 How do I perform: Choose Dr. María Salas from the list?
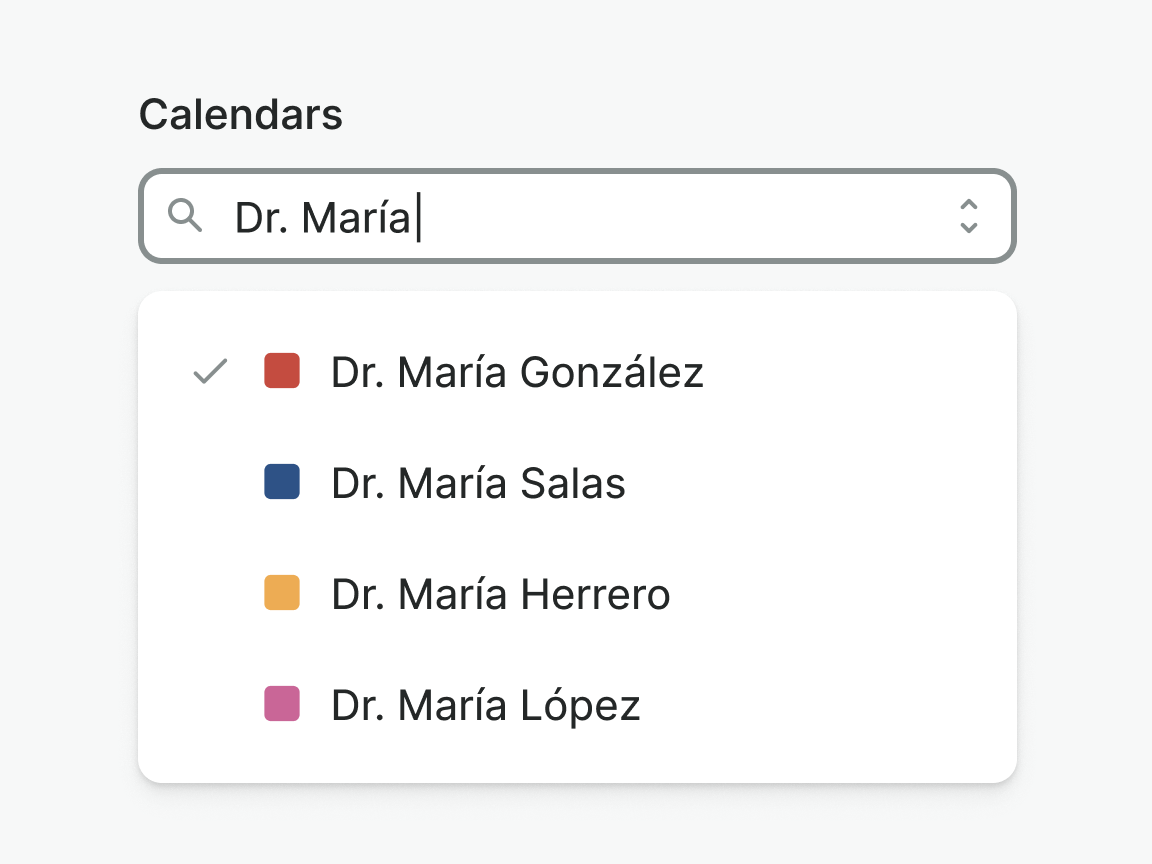tap(478, 483)
